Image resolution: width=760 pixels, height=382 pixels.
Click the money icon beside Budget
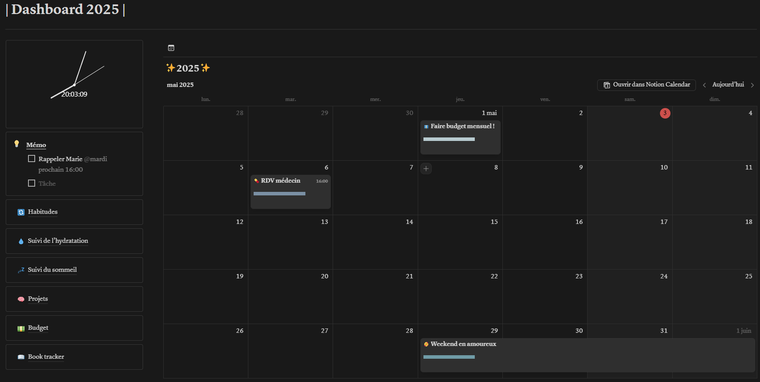tap(21, 328)
